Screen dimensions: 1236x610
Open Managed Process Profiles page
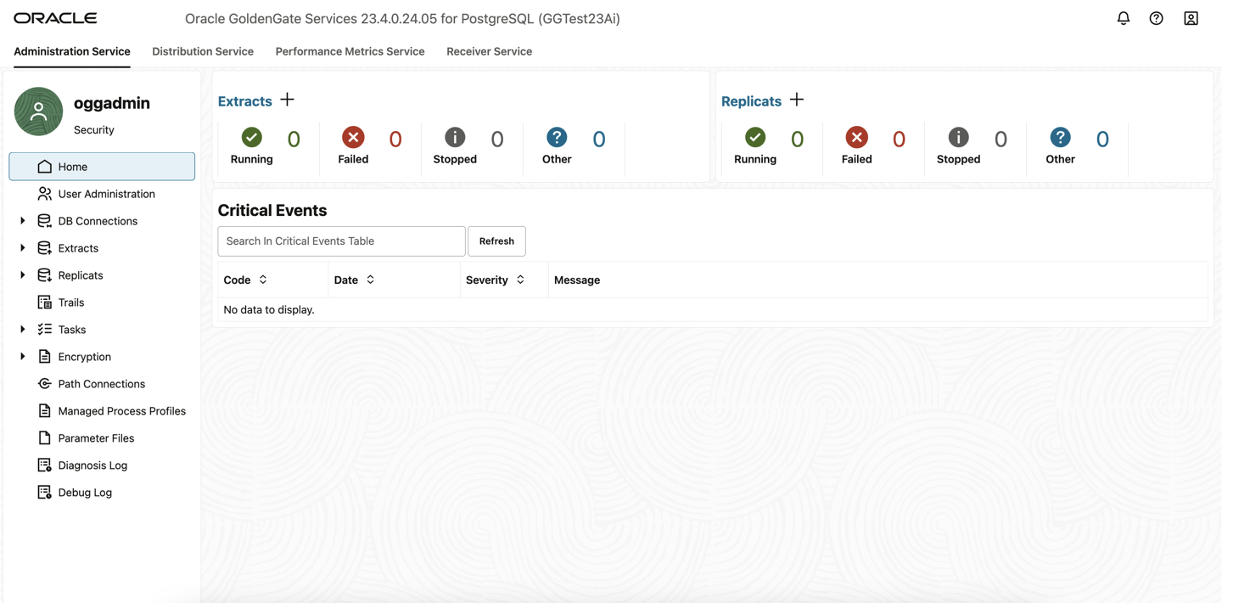coord(122,410)
